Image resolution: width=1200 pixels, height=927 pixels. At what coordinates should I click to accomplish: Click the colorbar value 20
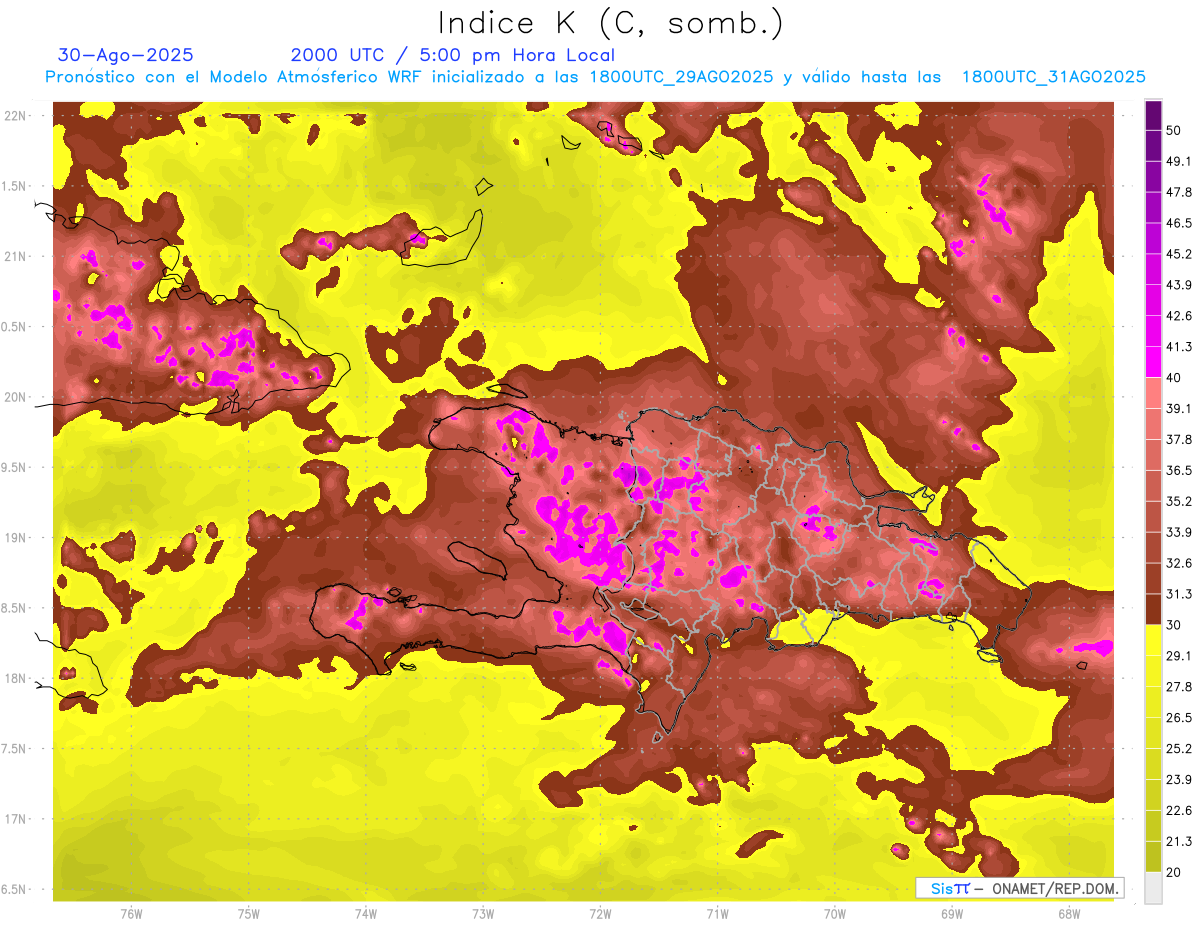(x=1174, y=872)
